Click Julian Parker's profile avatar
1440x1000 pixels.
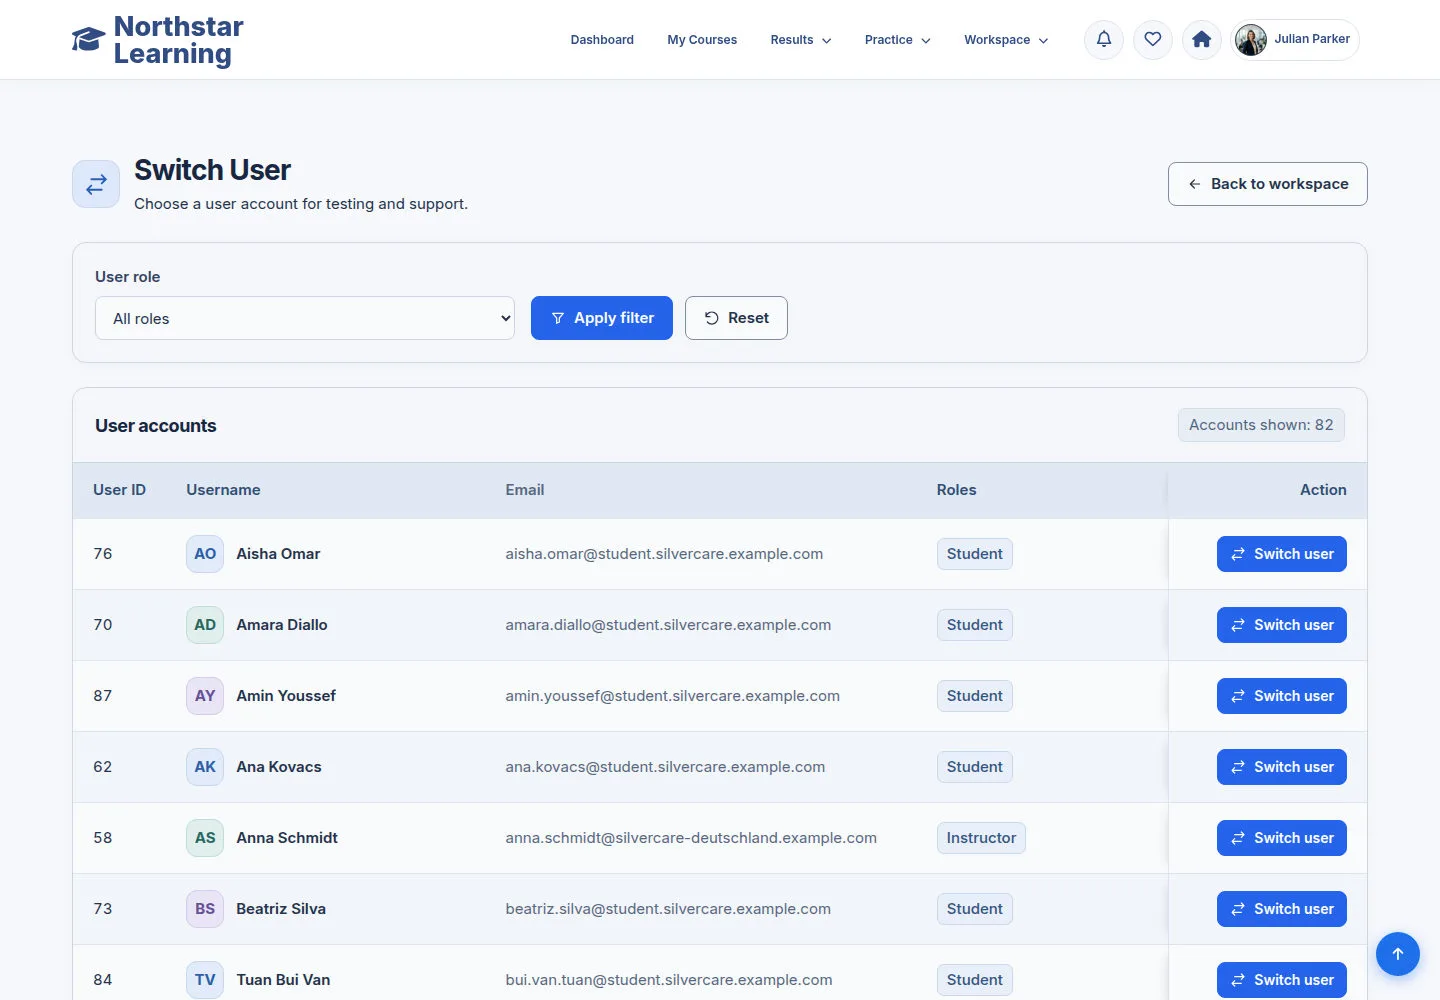point(1251,40)
